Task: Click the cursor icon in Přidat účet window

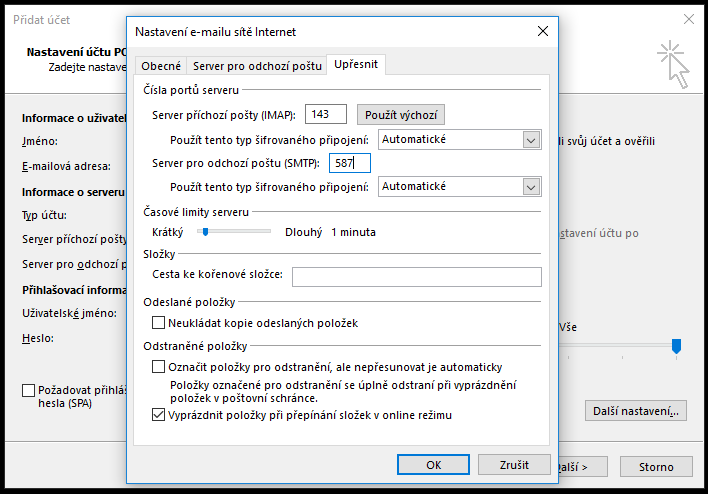Action: click(673, 65)
